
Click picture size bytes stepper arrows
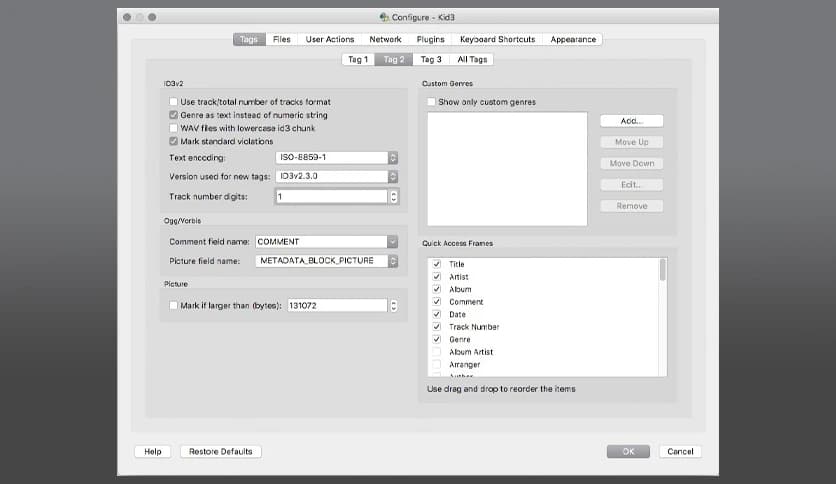pos(393,305)
